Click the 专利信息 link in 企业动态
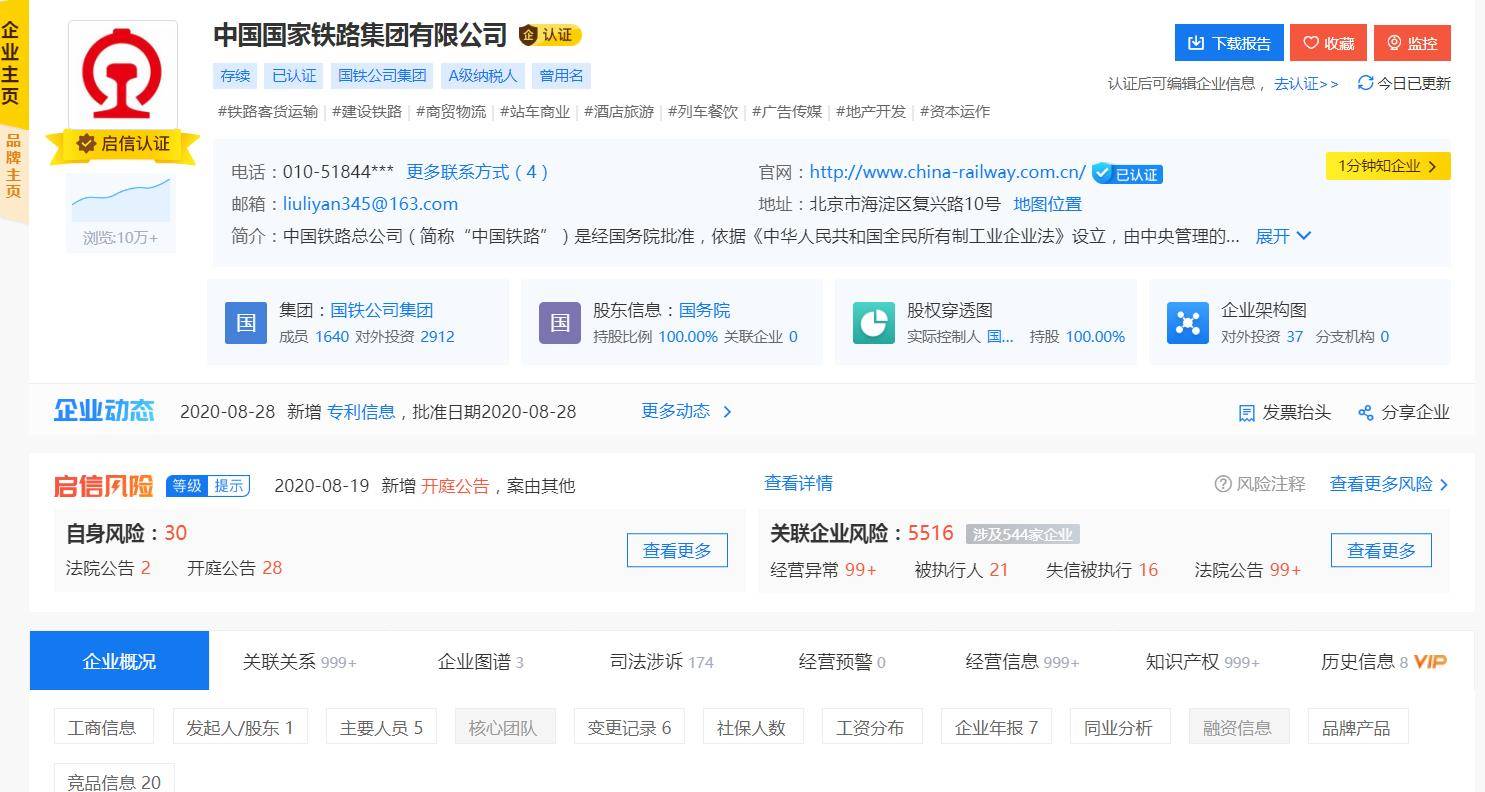The image size is (1485, 792). point(361,412)
